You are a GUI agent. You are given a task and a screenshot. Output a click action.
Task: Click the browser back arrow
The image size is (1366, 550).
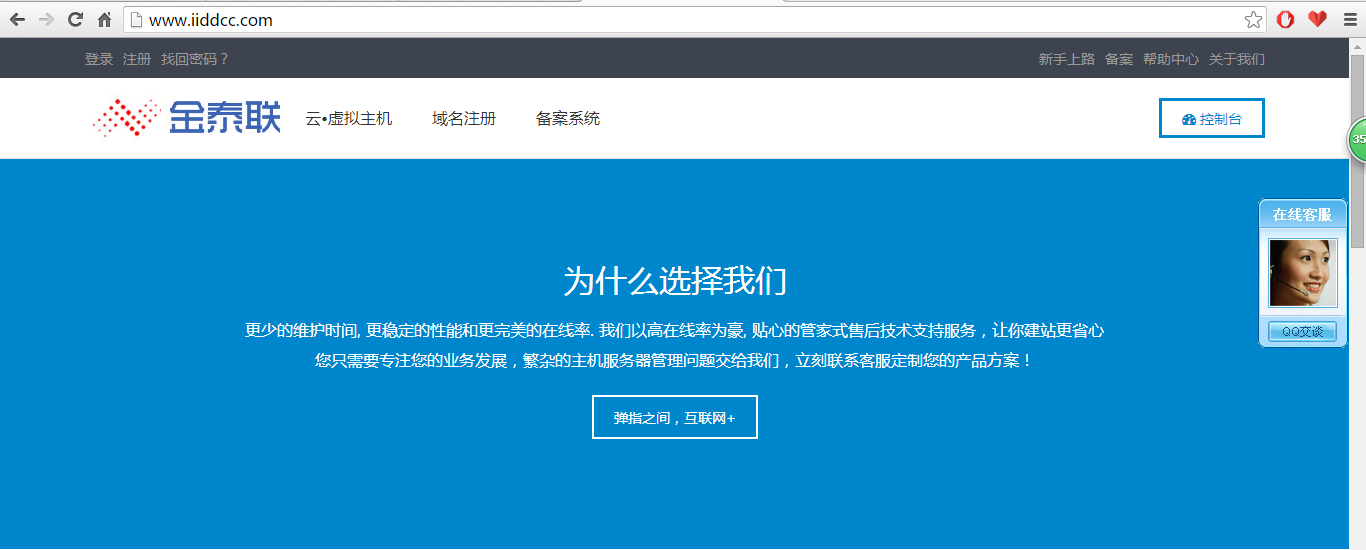(x=17, y=20)
